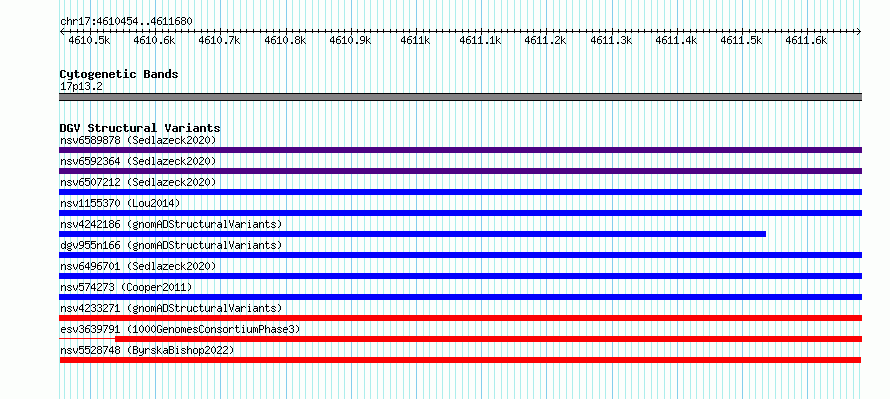This screenshot has height=399, width=890.
Task: Click the 4611.2k ruler tick label
Action: coord(545,40)
